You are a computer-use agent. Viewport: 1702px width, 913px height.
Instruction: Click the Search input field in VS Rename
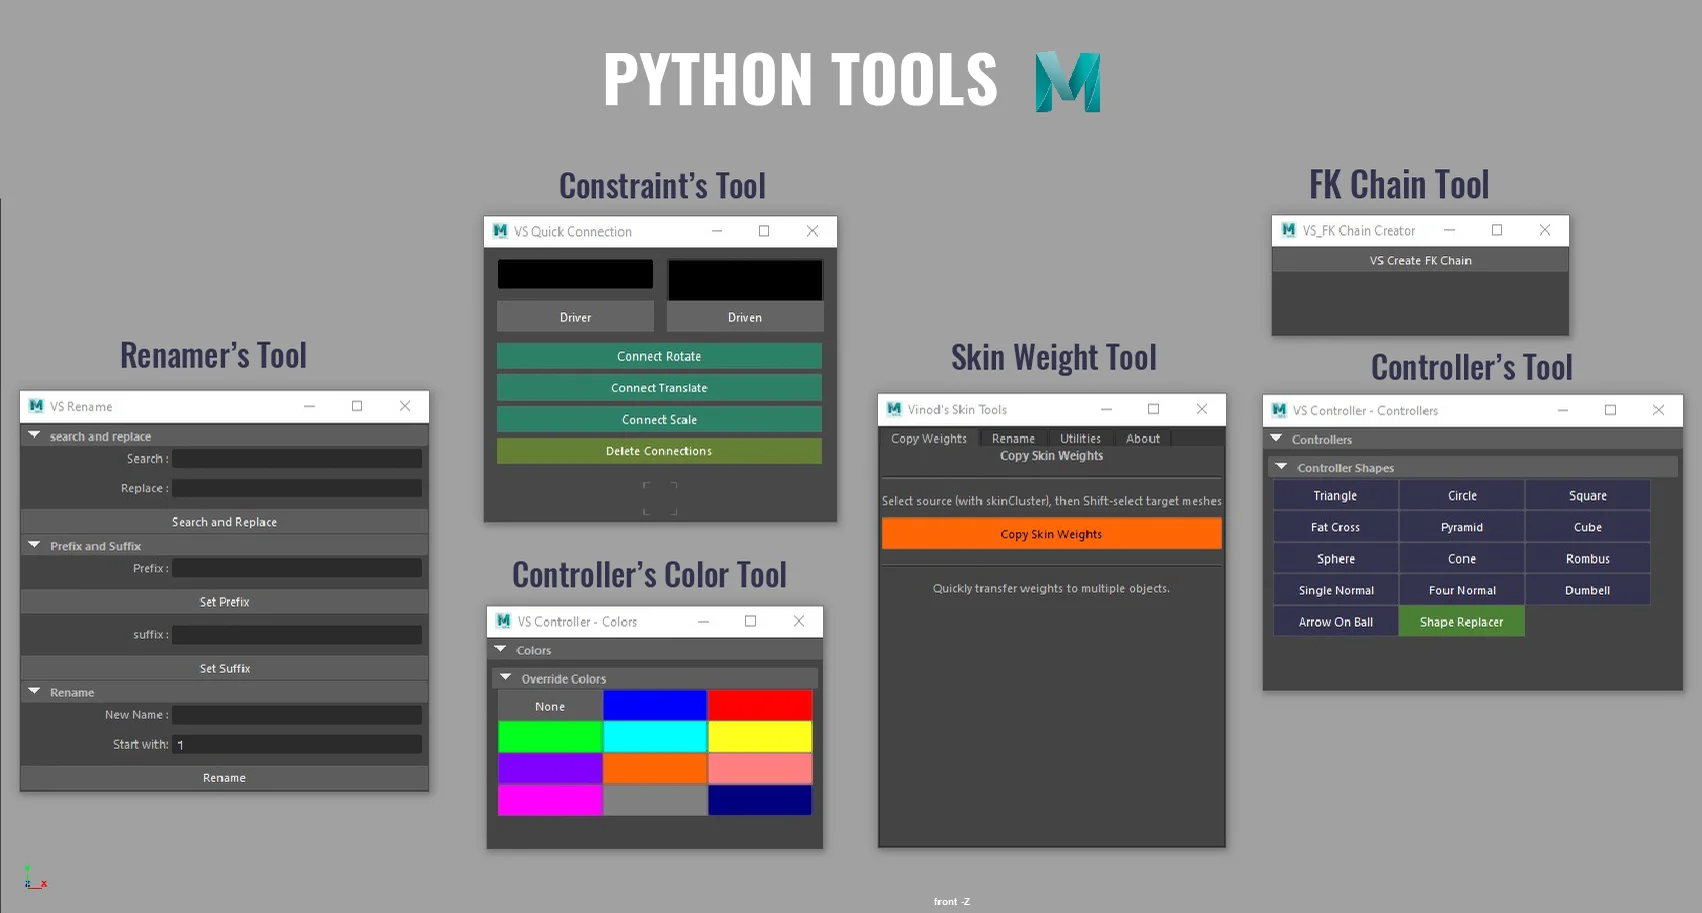point(296,458)
